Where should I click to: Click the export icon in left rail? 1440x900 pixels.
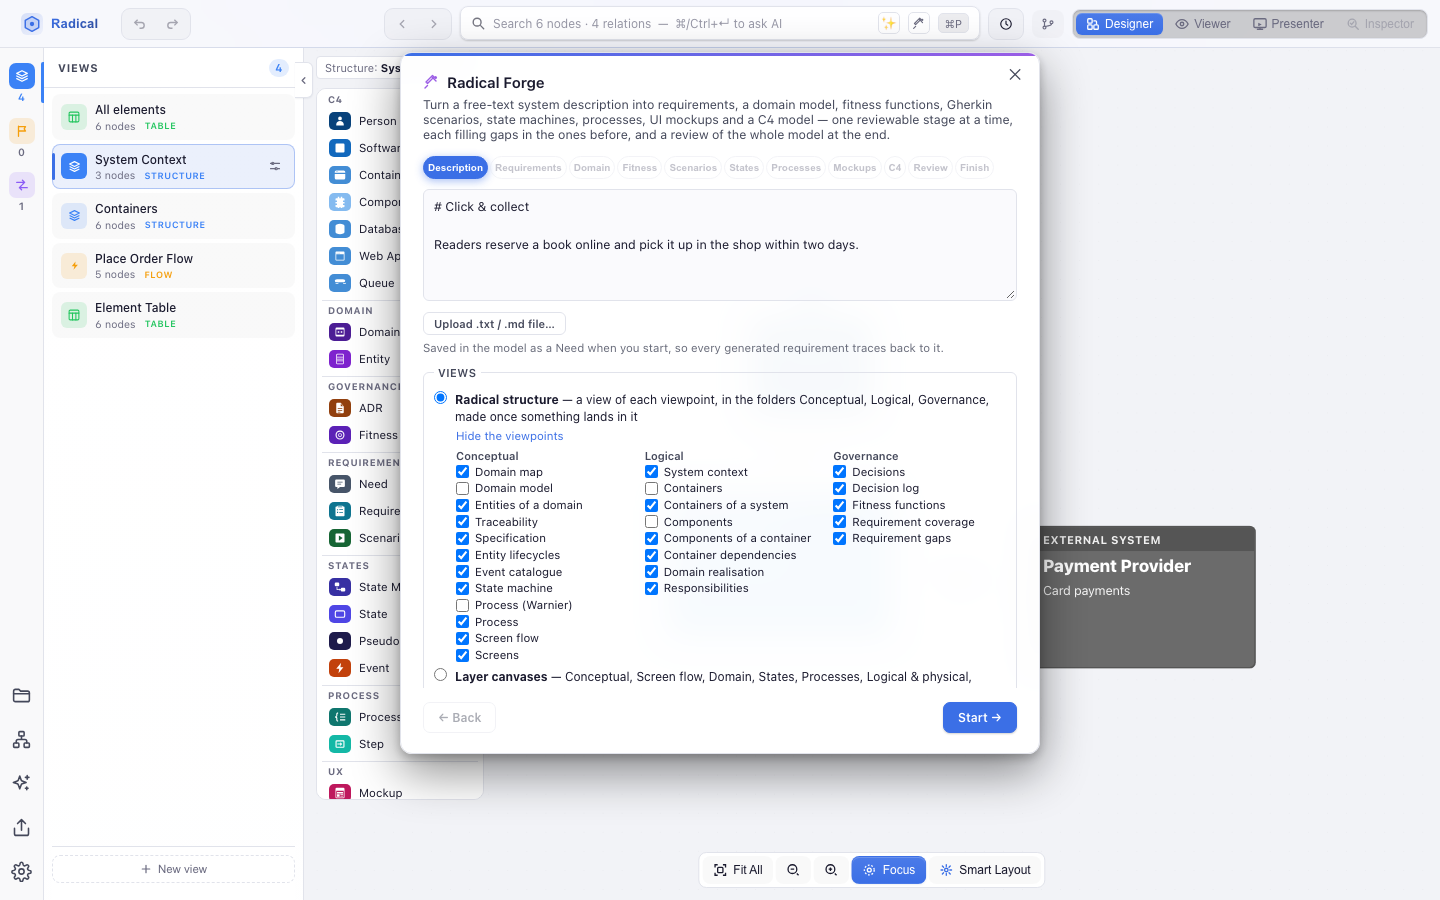click(21, 828)
